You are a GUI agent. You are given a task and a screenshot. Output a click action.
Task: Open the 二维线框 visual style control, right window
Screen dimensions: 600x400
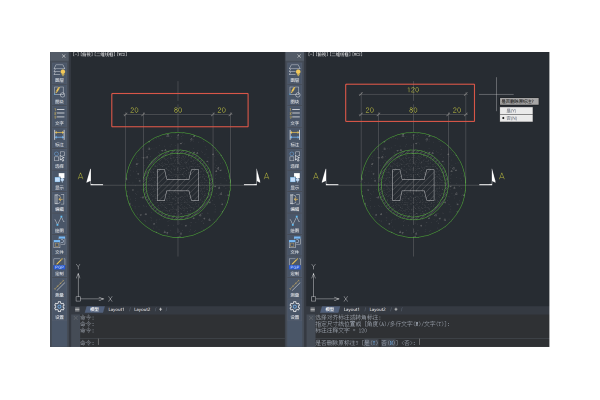point(338,54)
